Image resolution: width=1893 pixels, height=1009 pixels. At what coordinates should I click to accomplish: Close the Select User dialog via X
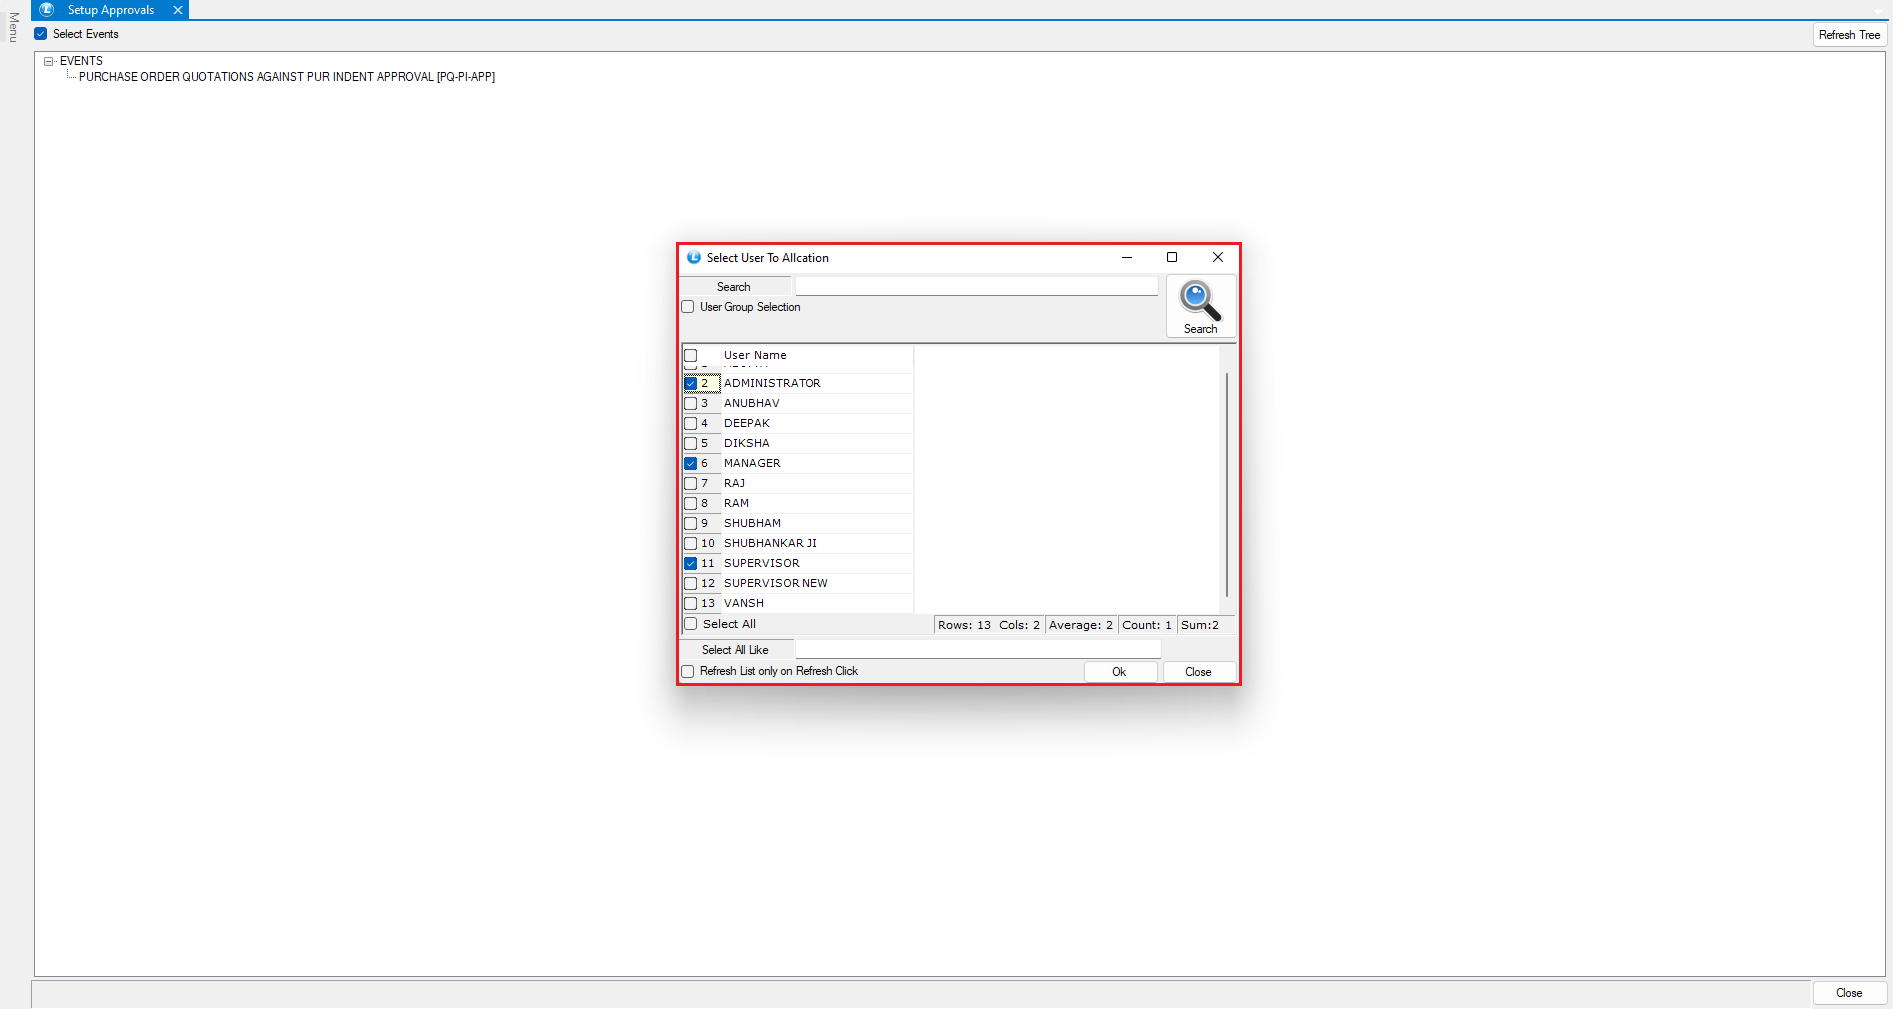(x=1218, y=258)
